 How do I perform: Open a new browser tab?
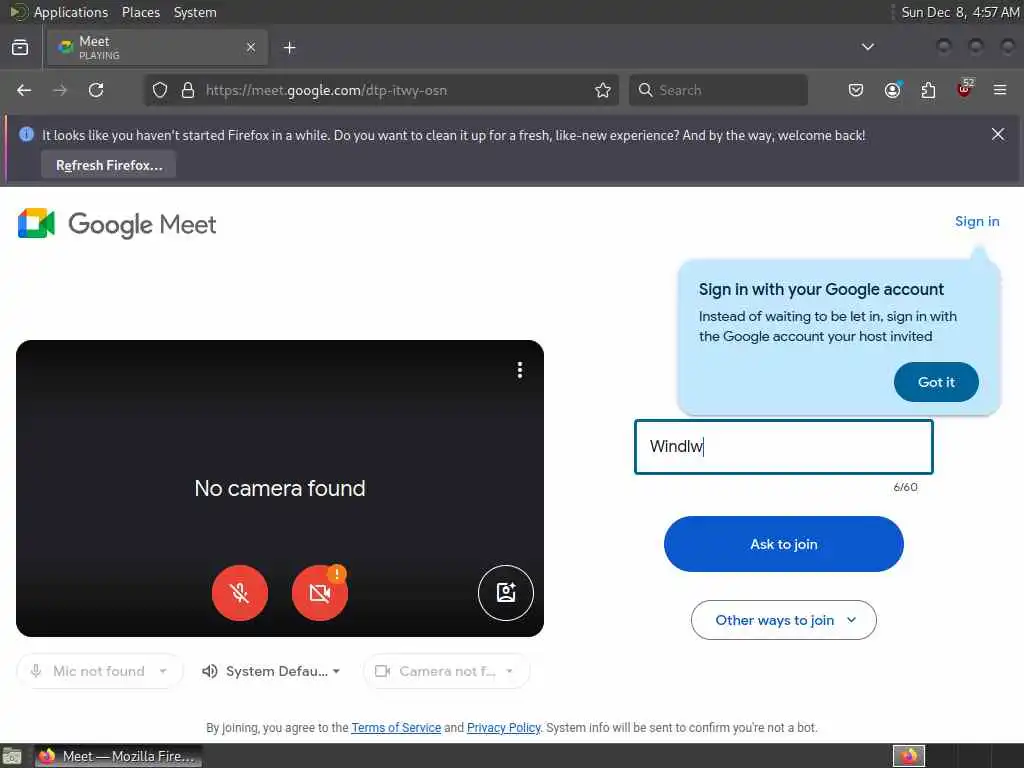pos(290,48)
